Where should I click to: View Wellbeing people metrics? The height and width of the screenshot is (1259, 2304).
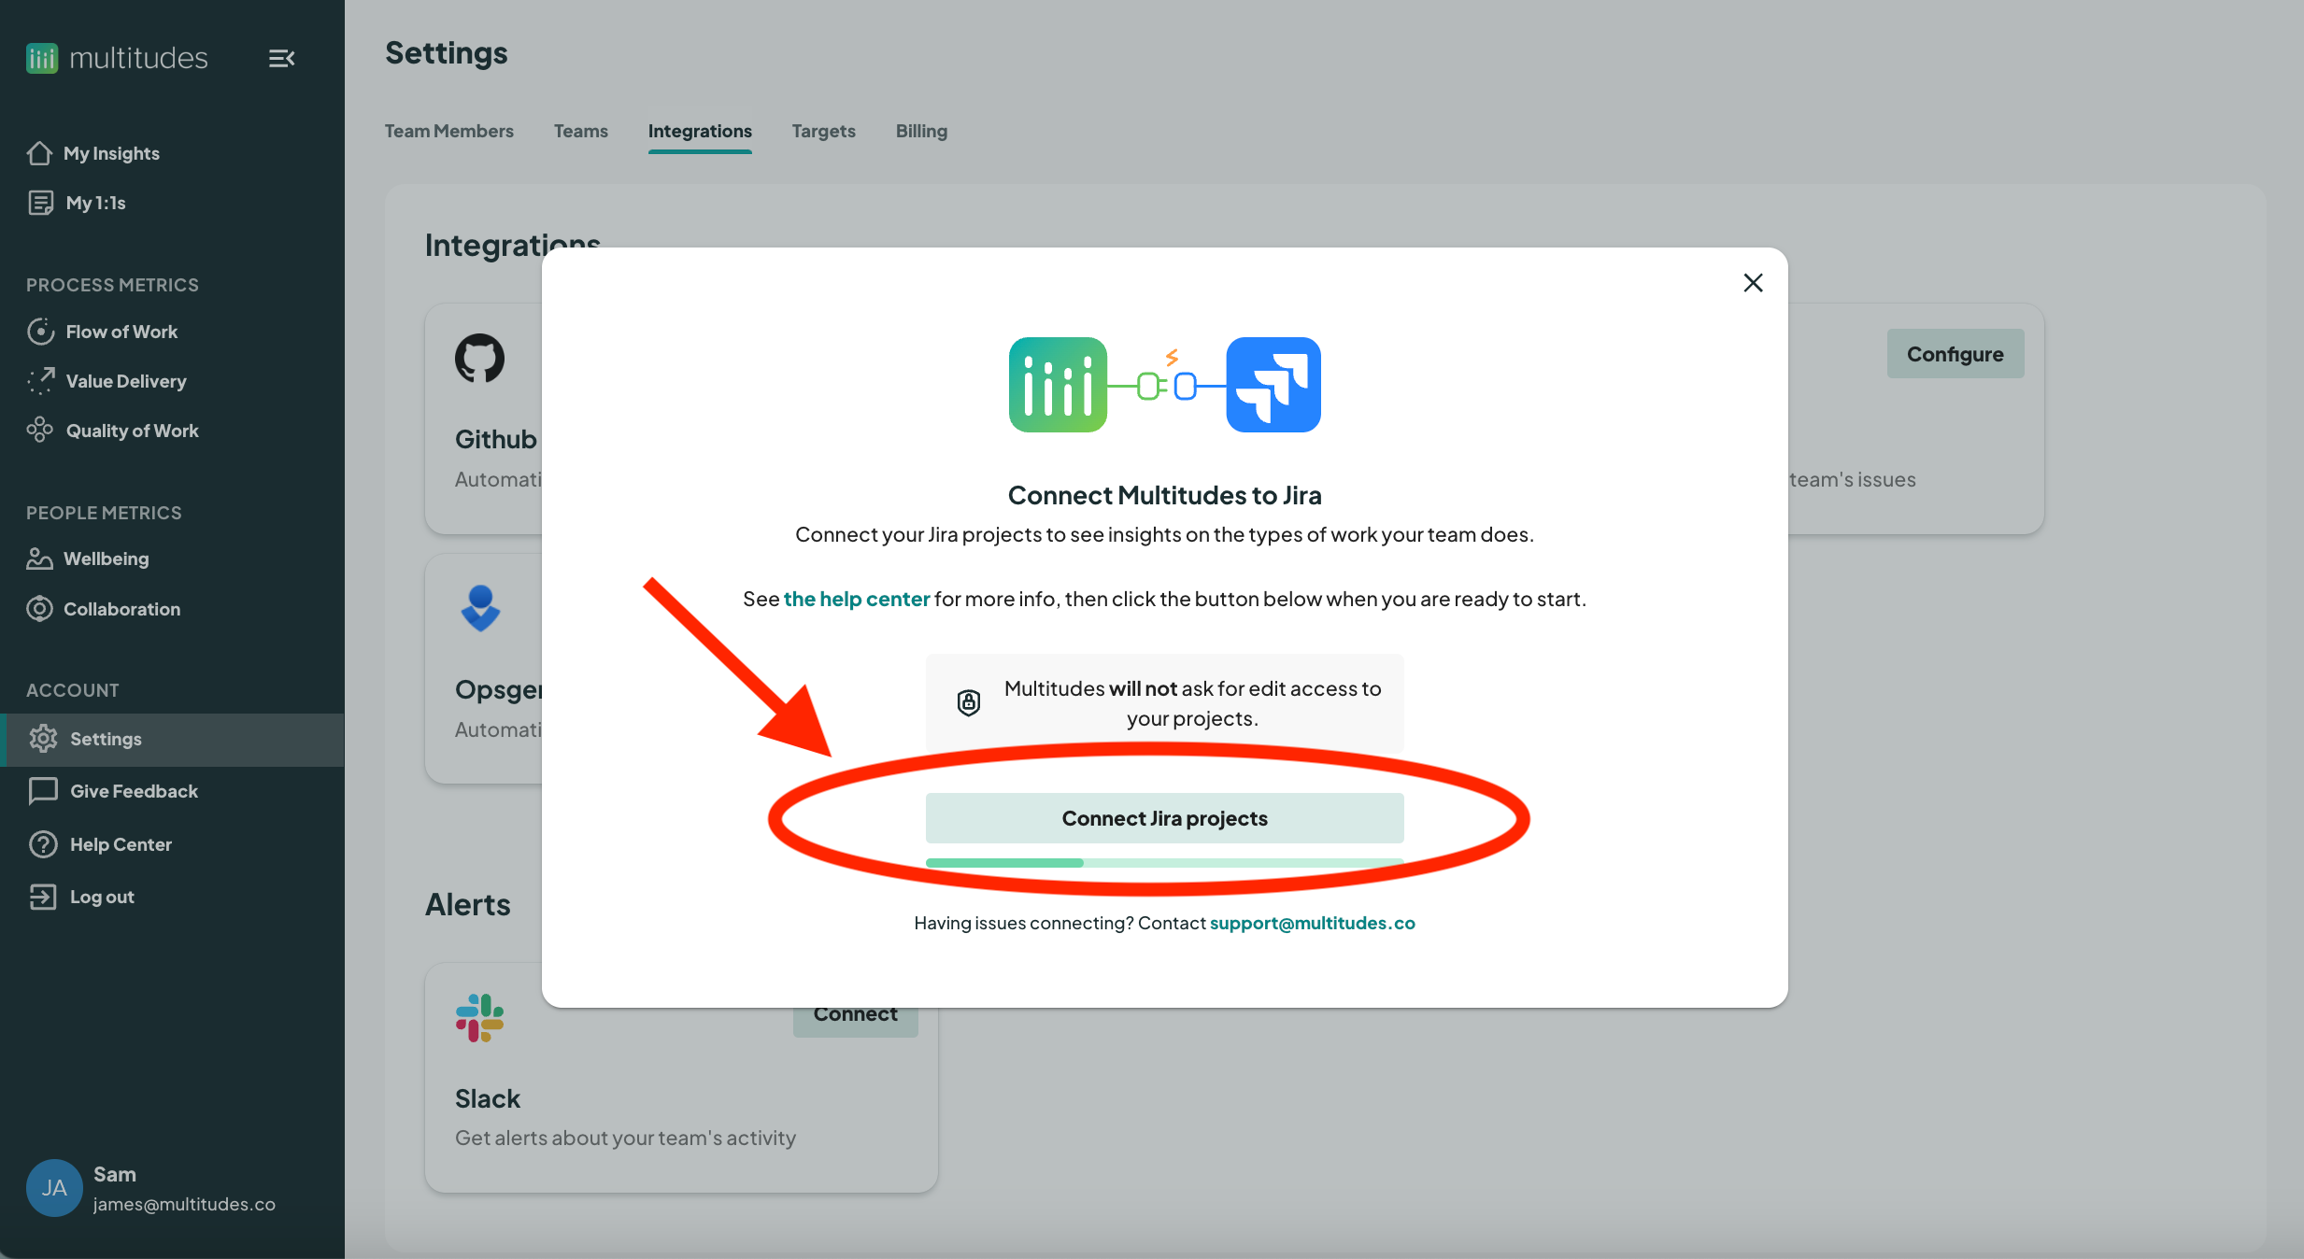pos(106,559)
